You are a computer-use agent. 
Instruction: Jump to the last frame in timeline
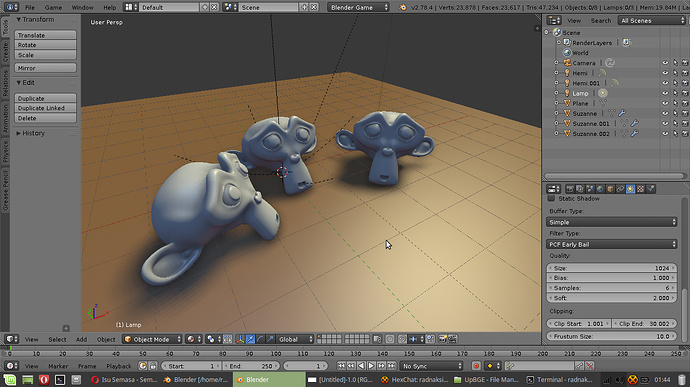(391, 366)
